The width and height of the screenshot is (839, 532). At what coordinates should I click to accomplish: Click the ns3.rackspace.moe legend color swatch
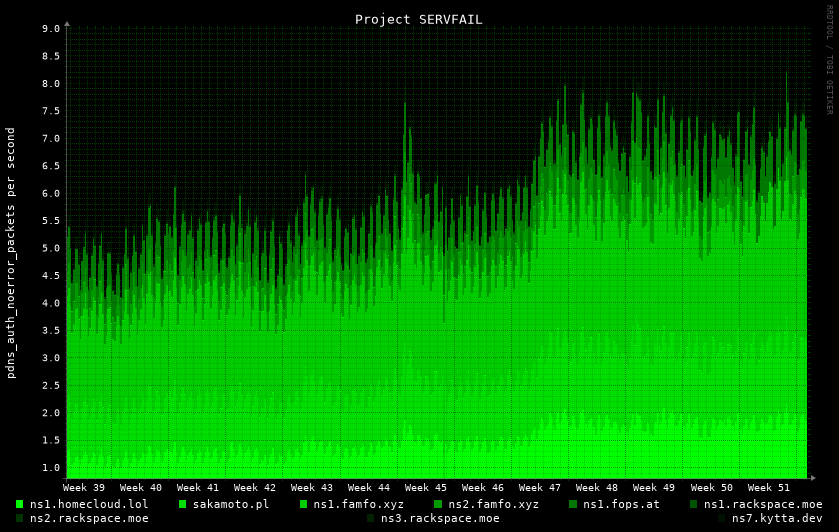coord(371,518)
